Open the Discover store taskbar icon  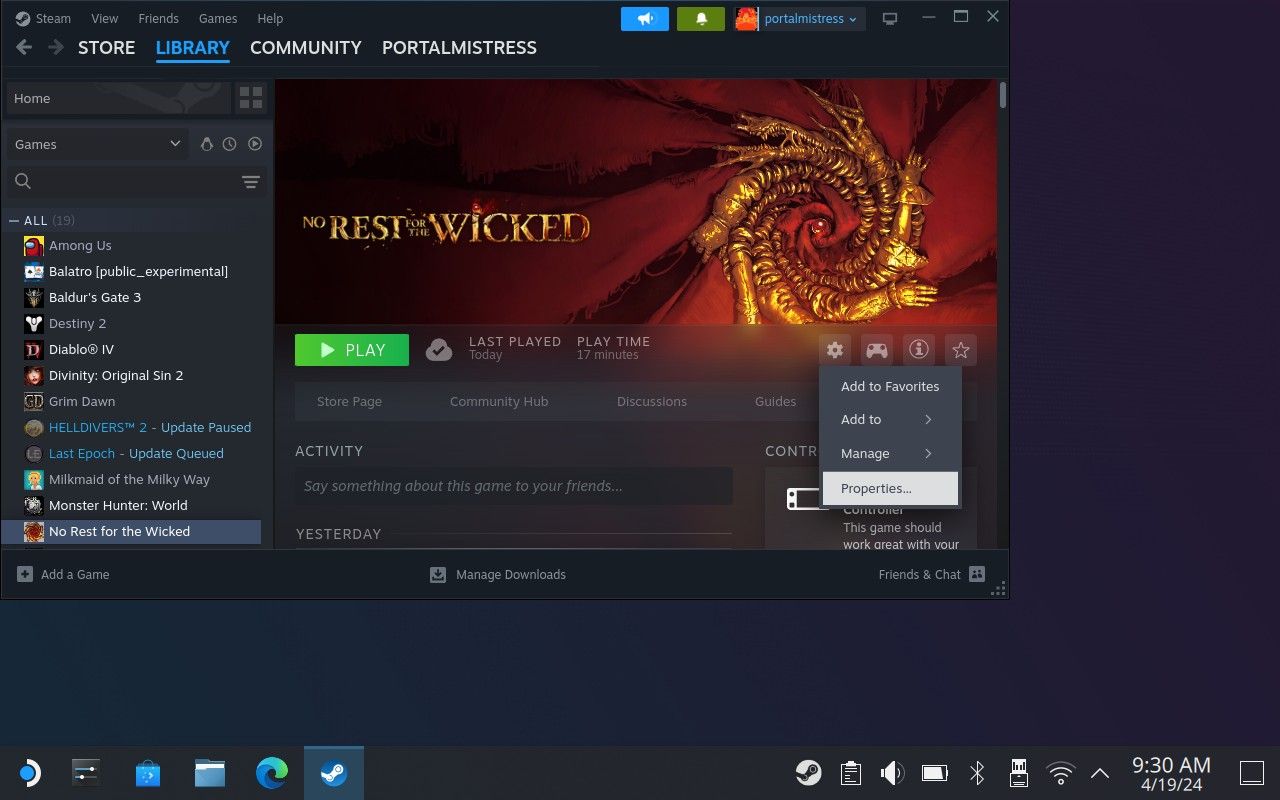pos(148,772)
